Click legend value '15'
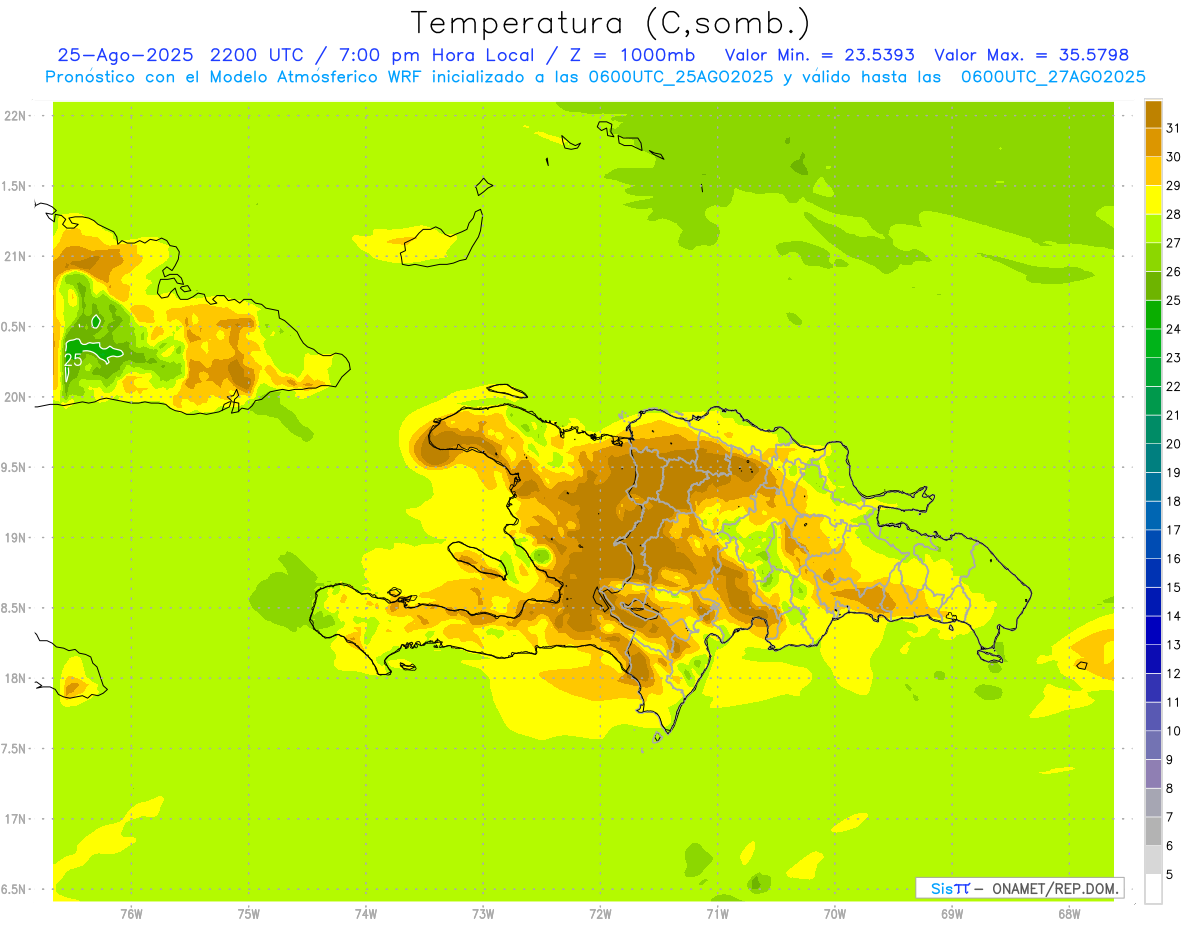Screen dimensions: 1200x927 (1174, 588)
